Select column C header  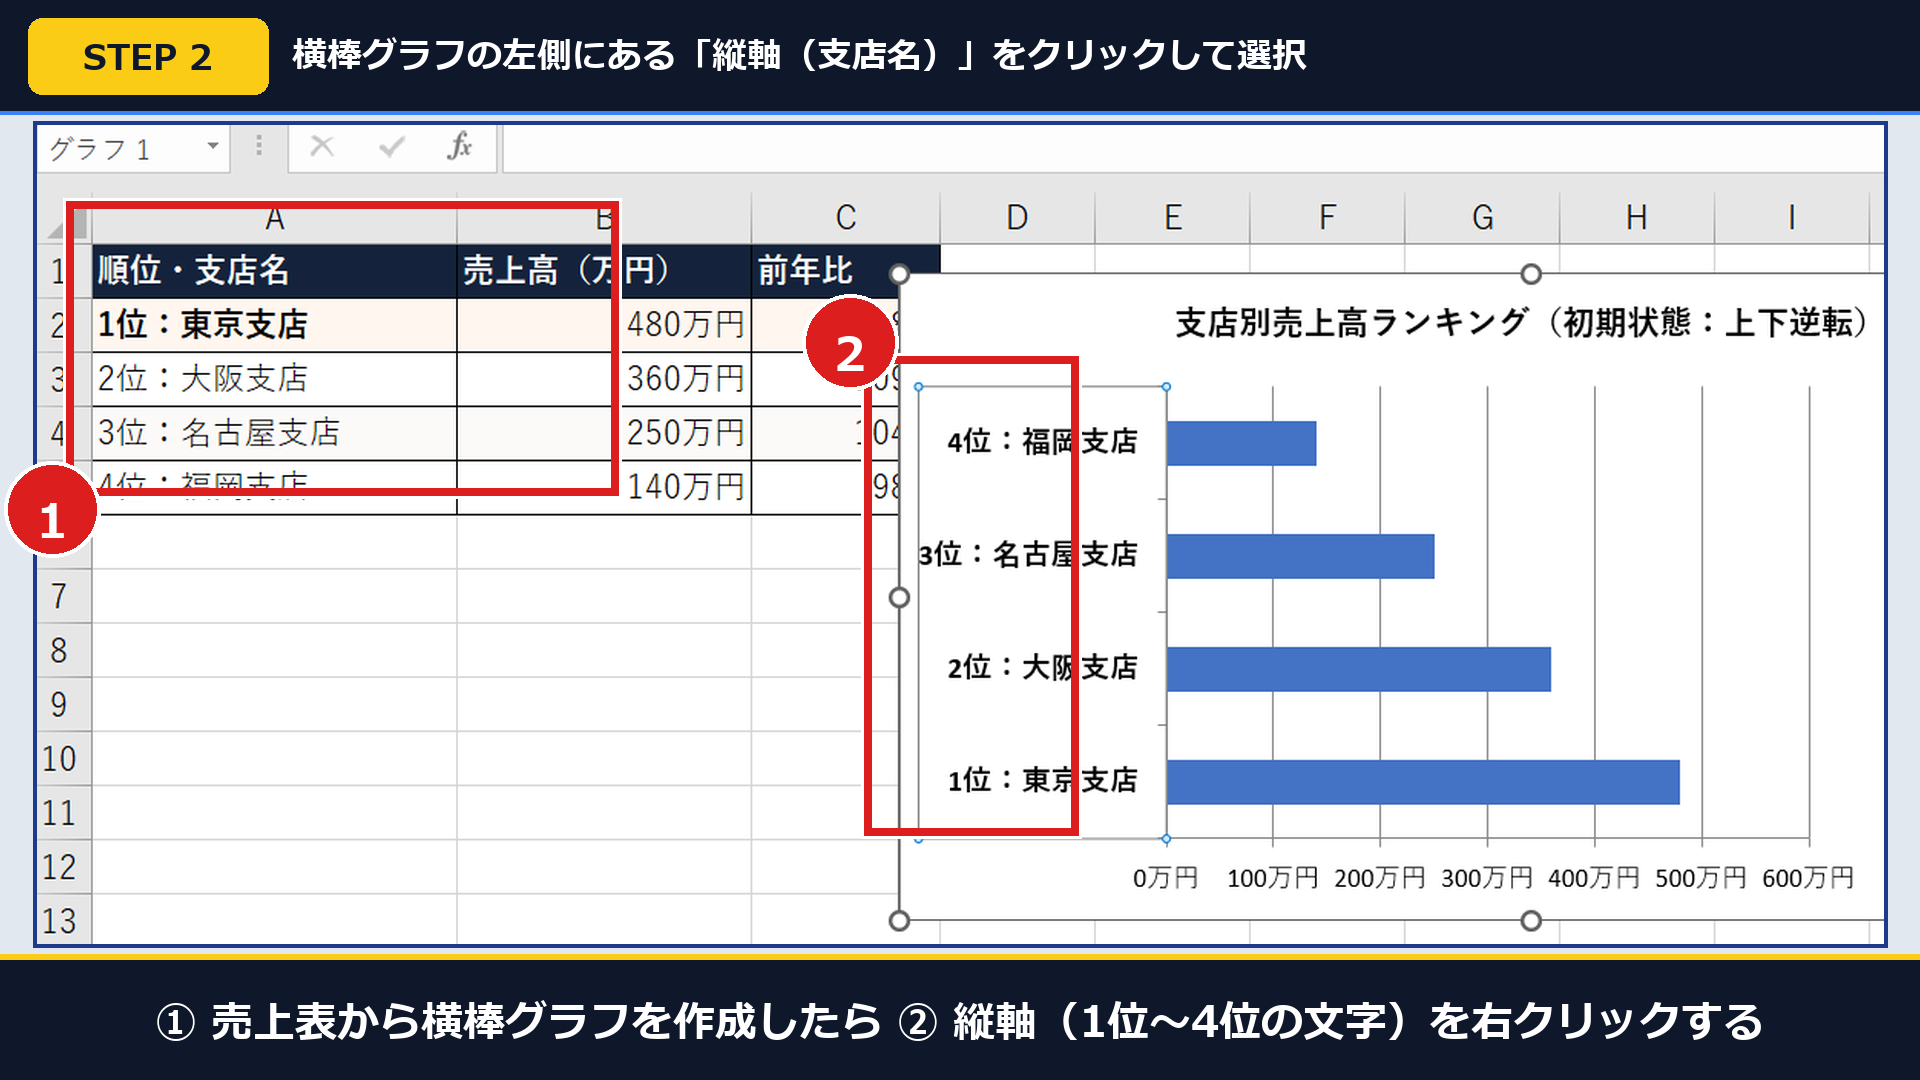pyautogui.click(x=846, y=218)
